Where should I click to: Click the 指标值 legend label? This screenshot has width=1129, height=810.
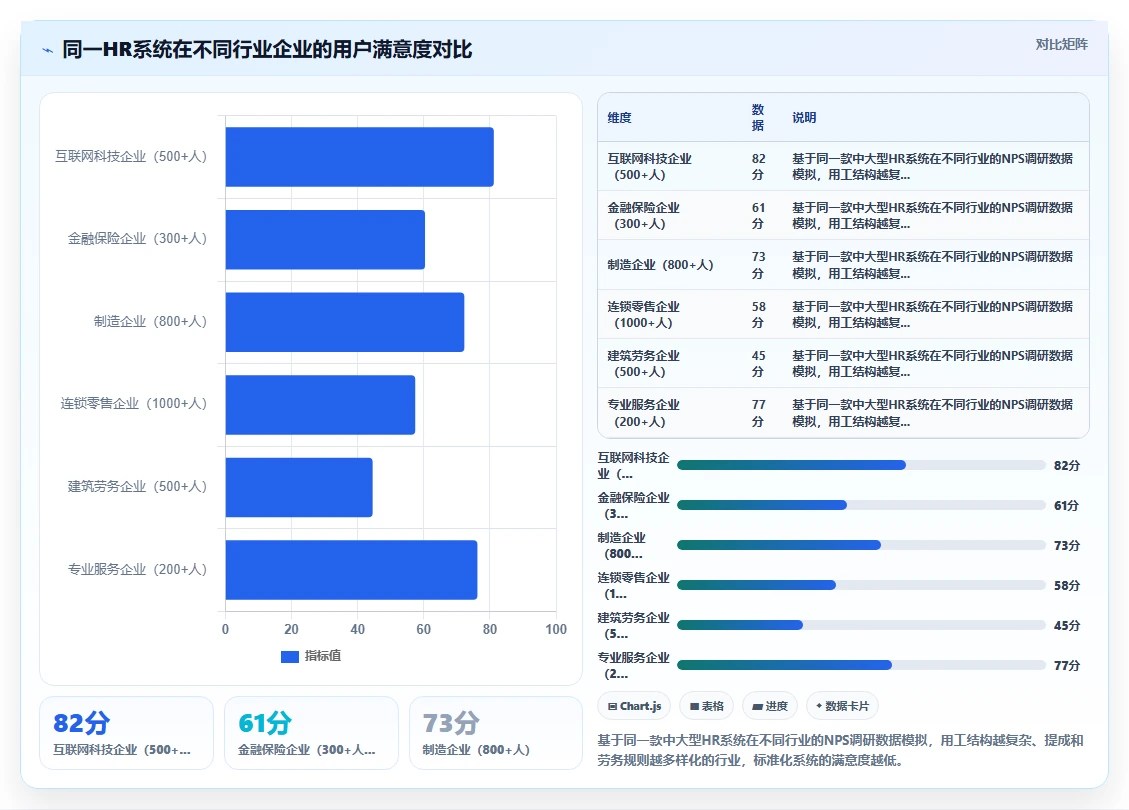click(x=323, y=656)
